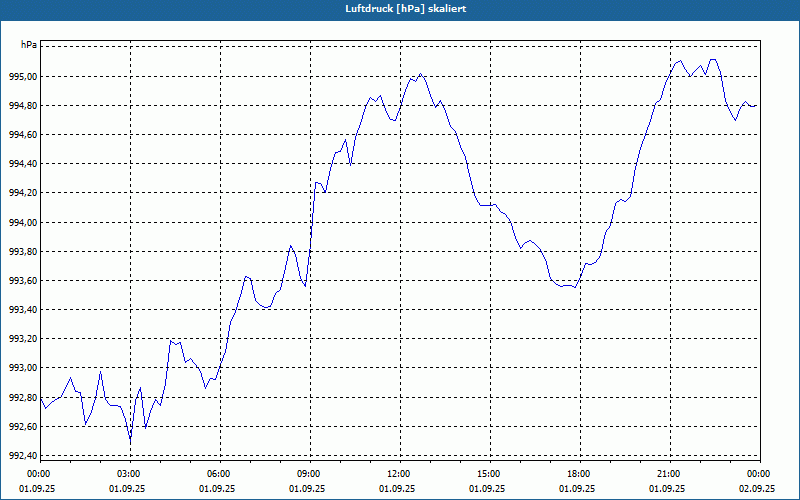Screen dimensions: 800x500
Task: Click the 06:00 time axis label
Action: coord(220,474)
